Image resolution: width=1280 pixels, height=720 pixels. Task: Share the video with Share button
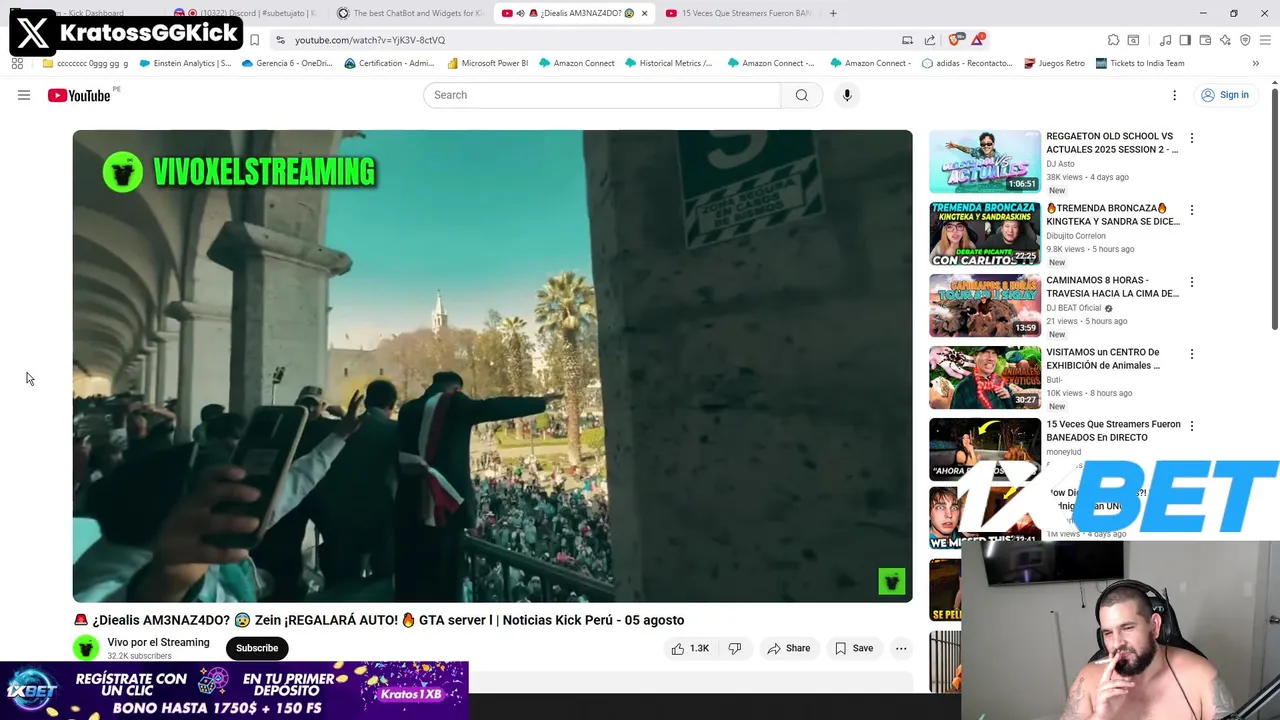tap(788, 648)
